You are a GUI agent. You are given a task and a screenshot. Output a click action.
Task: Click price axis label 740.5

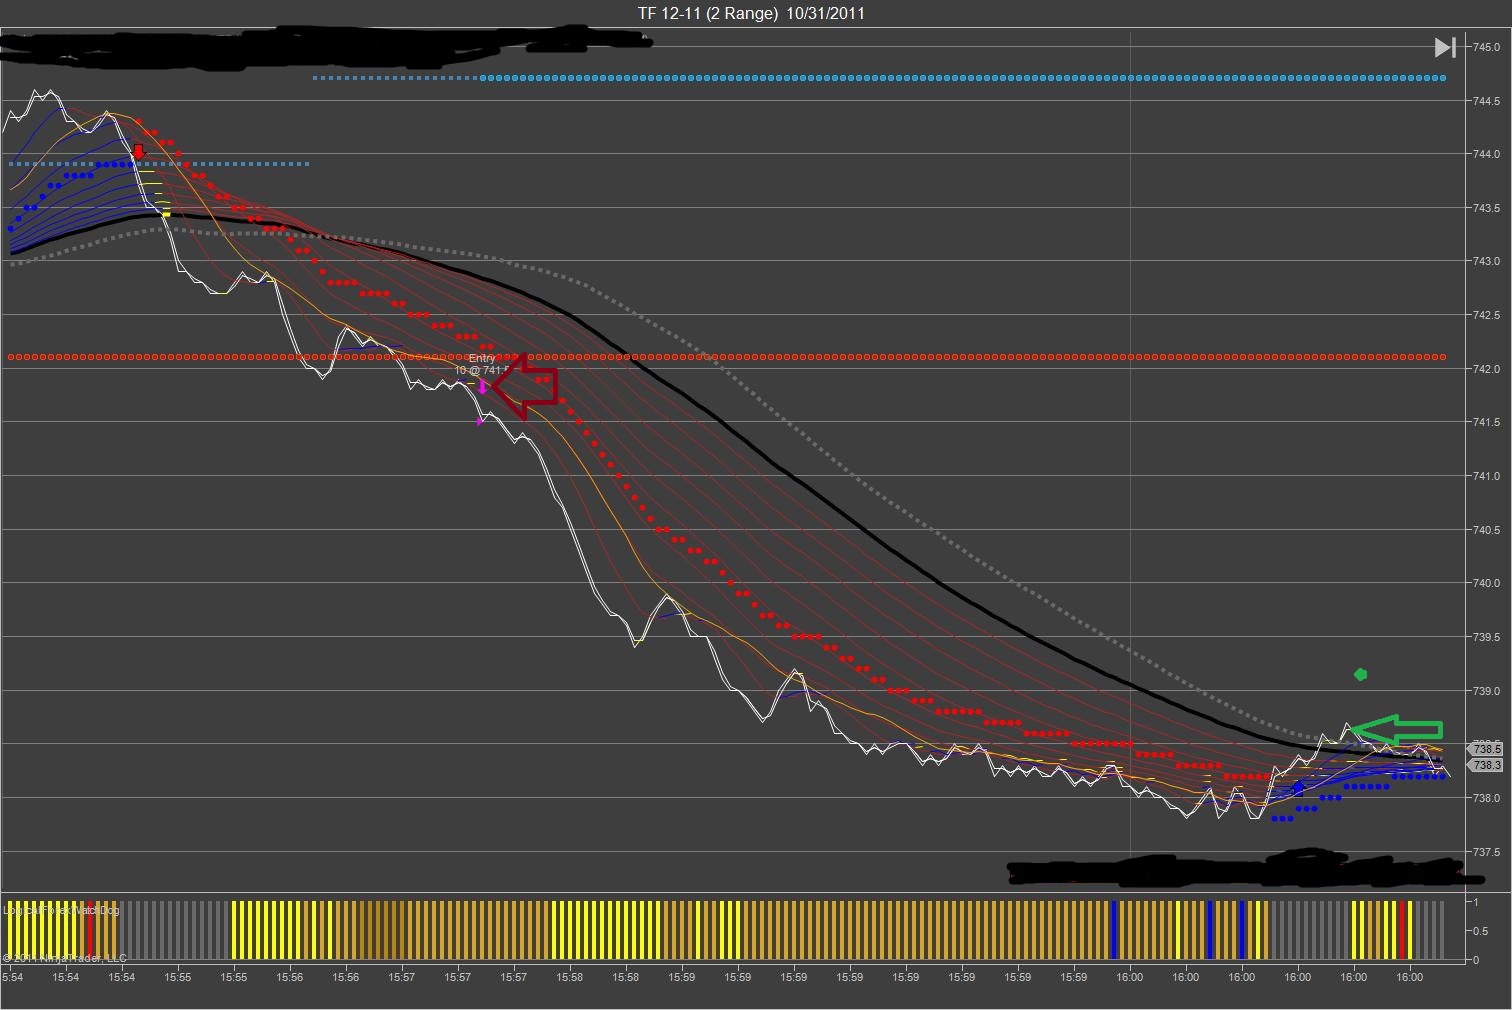click(x=1486, y=530)
